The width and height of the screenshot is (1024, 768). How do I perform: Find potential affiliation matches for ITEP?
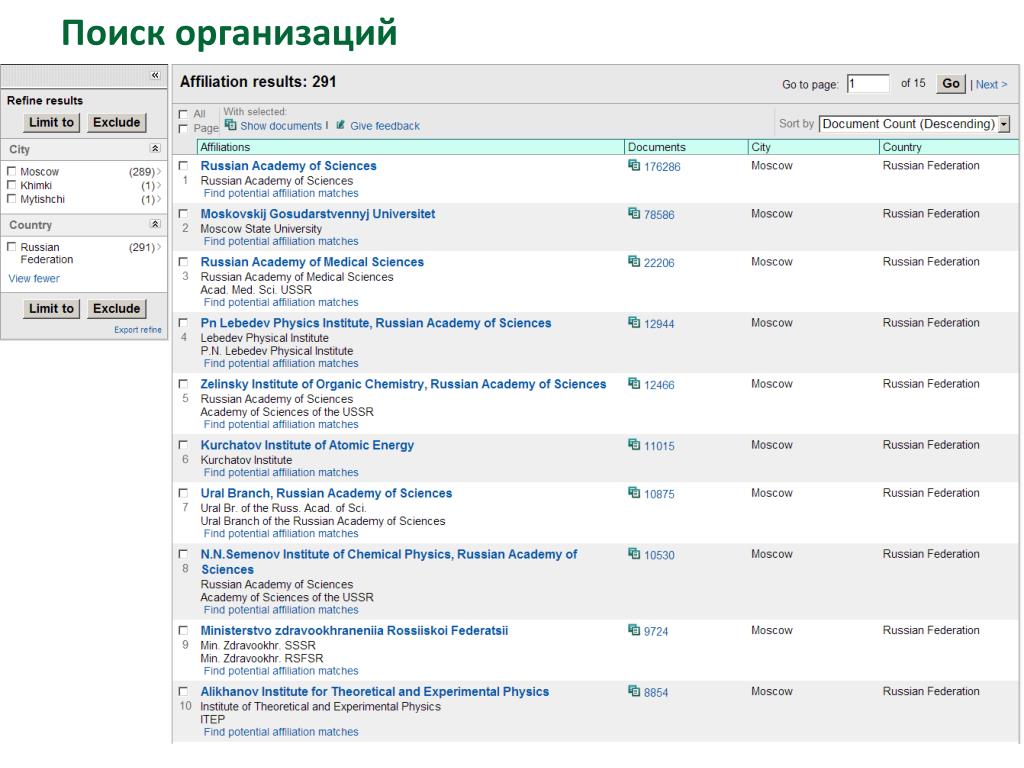click(281, 732)
